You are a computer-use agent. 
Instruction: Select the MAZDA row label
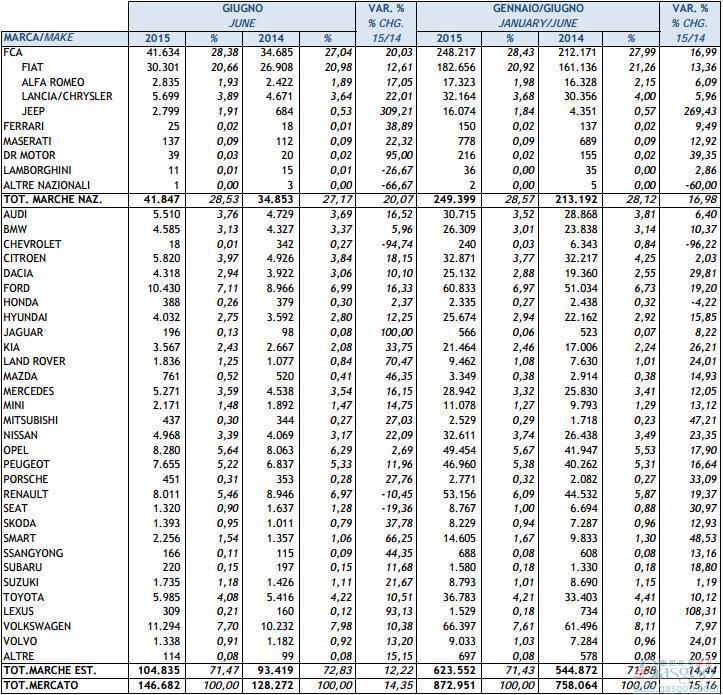point(20,376)
